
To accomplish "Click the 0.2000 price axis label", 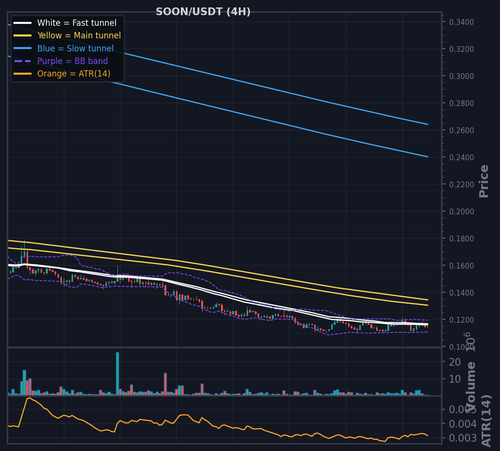I will (x=461, y=211).
